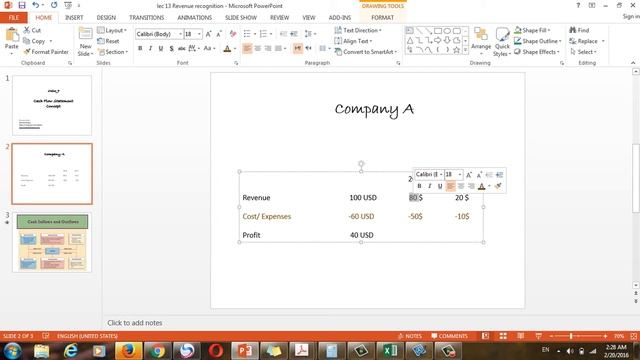Open the Select dropdown in Editing group
Screen dimensions: 640x360
click(583, 52)
